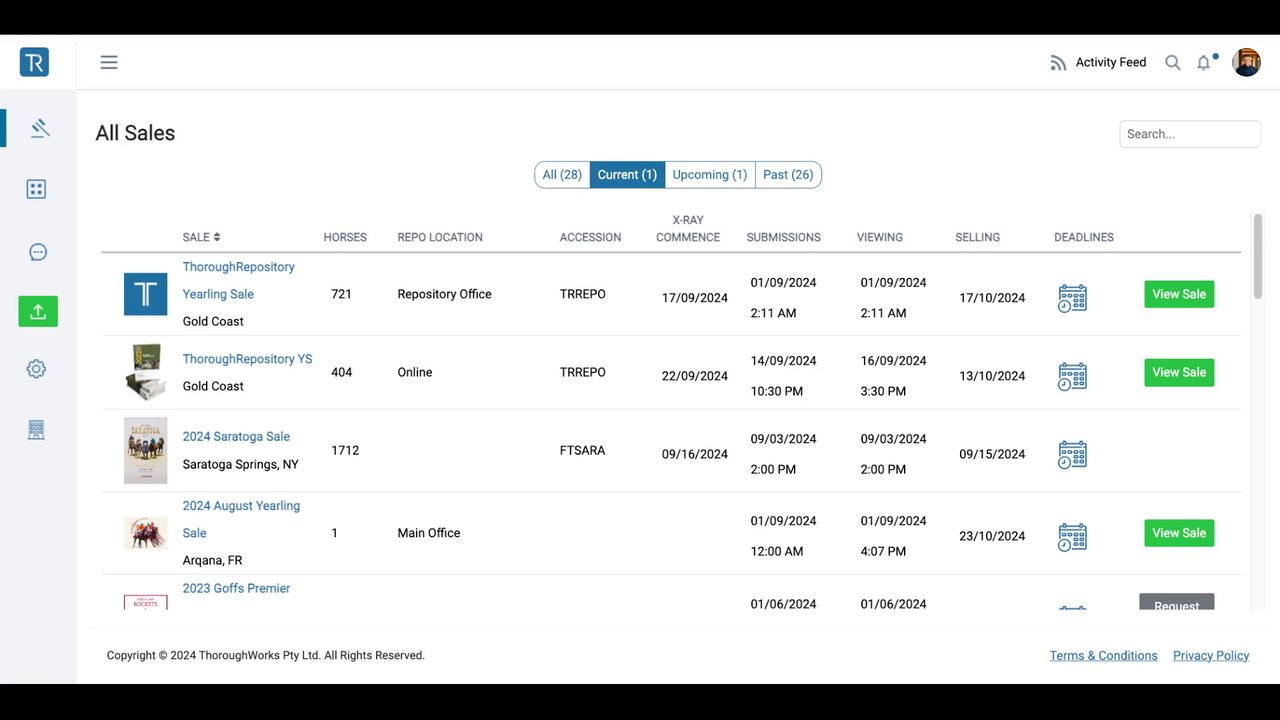
Task: Open the ThoroughRepository Yearling Sale link
Action: [x=238, y=280]
